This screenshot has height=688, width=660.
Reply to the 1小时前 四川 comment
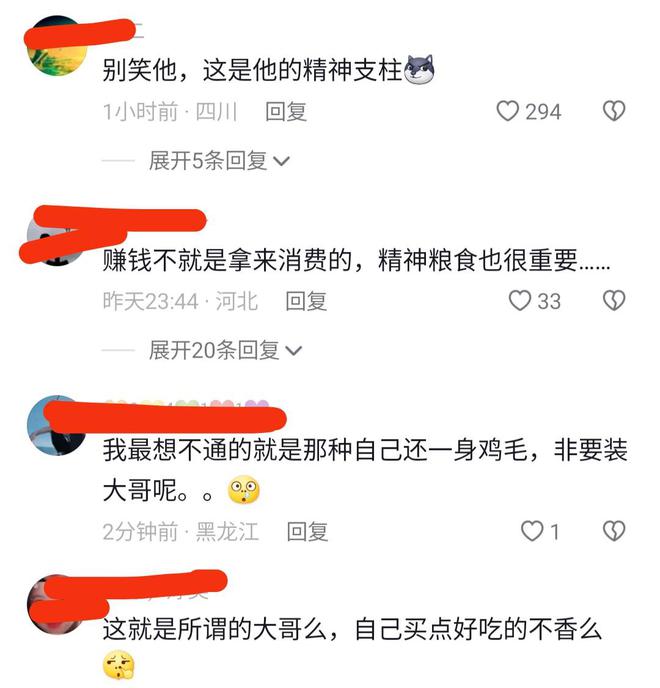pyautogui.click(x=286, y=111)
